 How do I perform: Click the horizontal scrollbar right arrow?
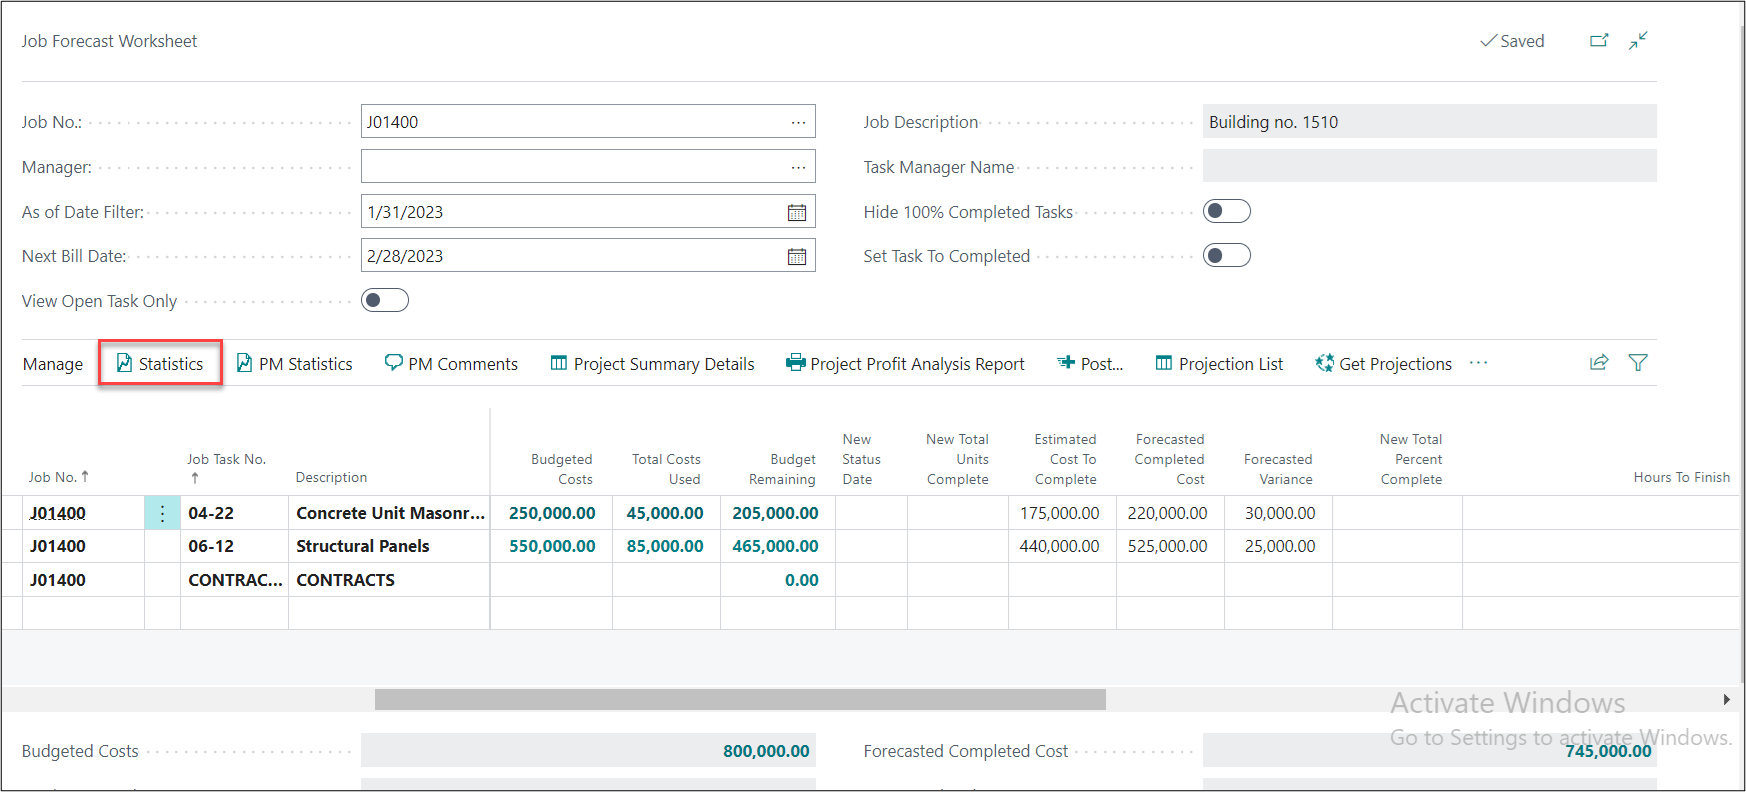1726,700
